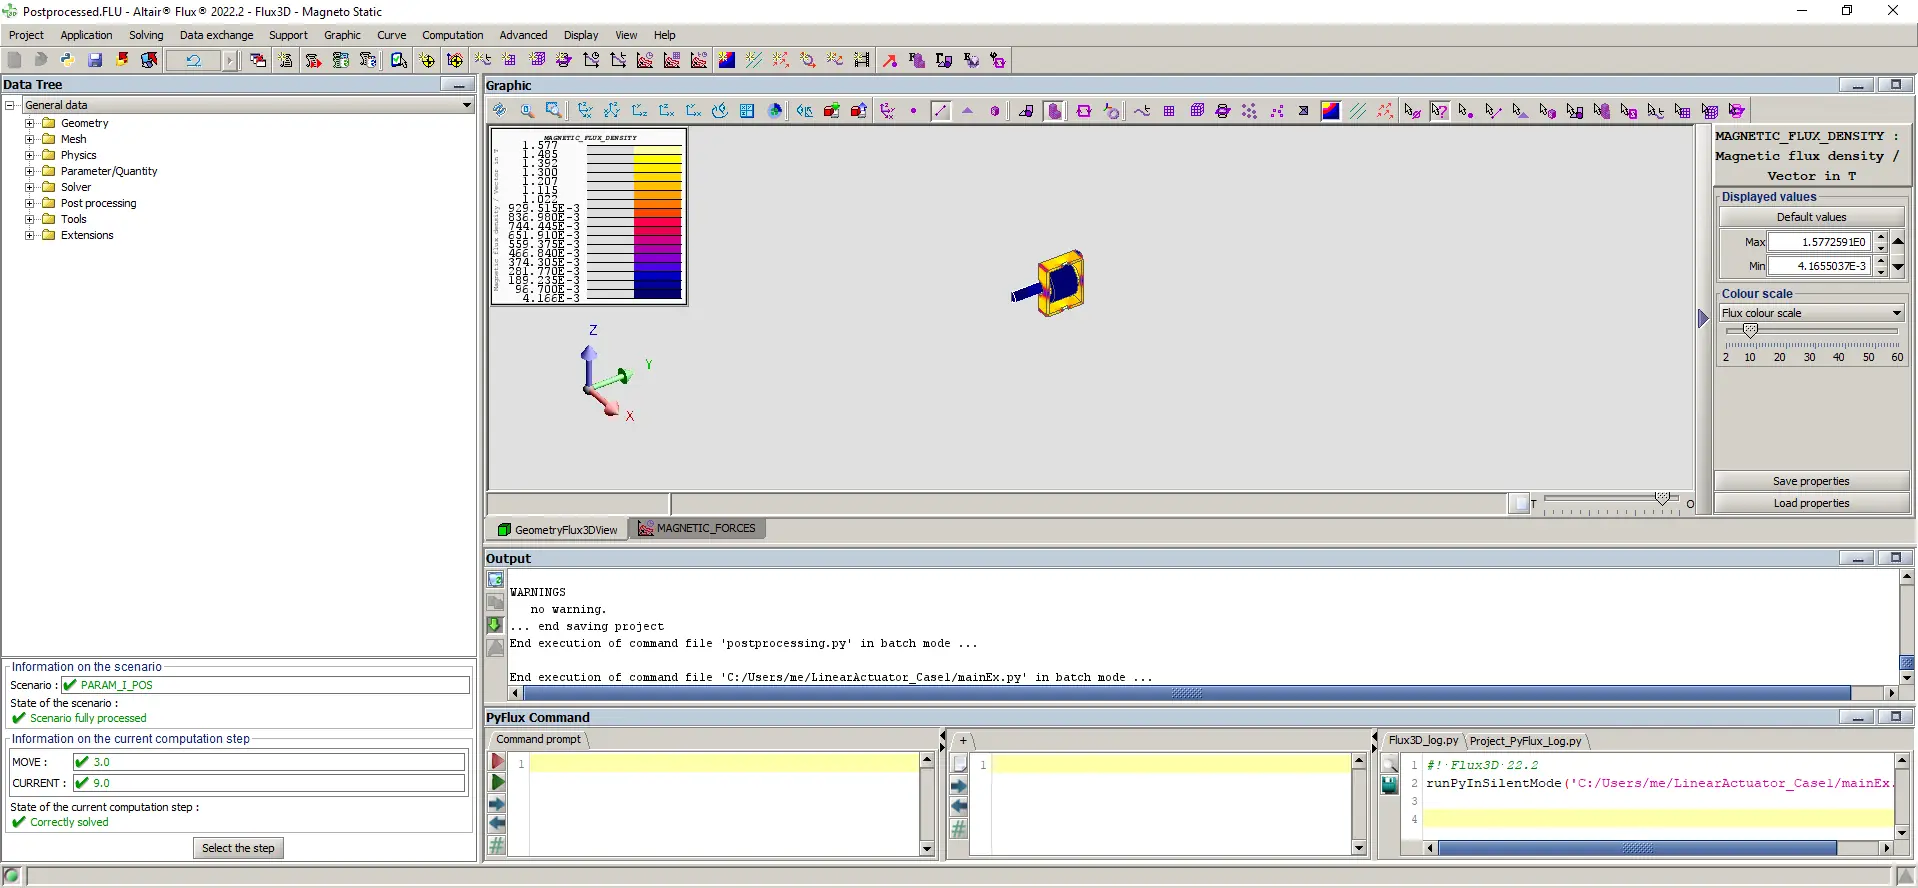Switch to the MAGNETIC_FORCES tab
The height and width of the screenshot is (888, 1918).
(x=698, y=529)
